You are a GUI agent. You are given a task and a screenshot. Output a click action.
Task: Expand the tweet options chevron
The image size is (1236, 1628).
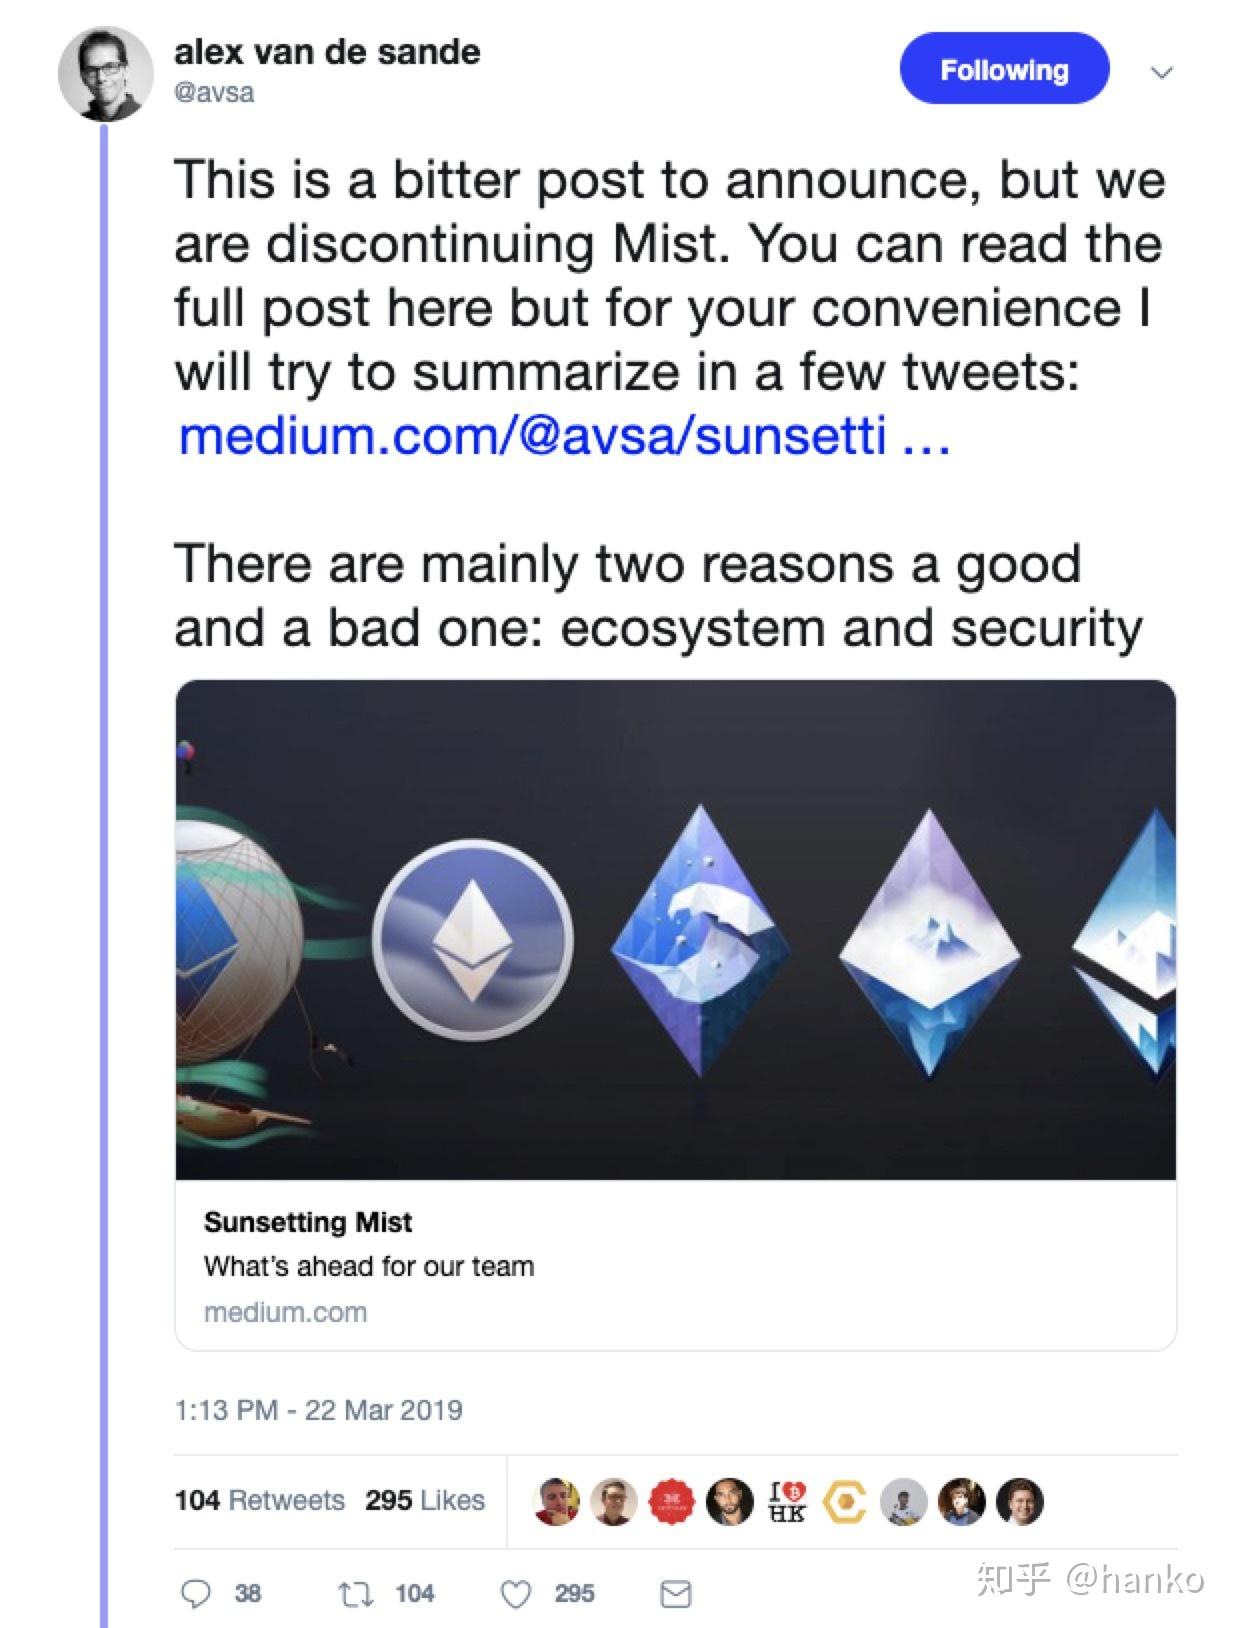[x=1161, y=72]
